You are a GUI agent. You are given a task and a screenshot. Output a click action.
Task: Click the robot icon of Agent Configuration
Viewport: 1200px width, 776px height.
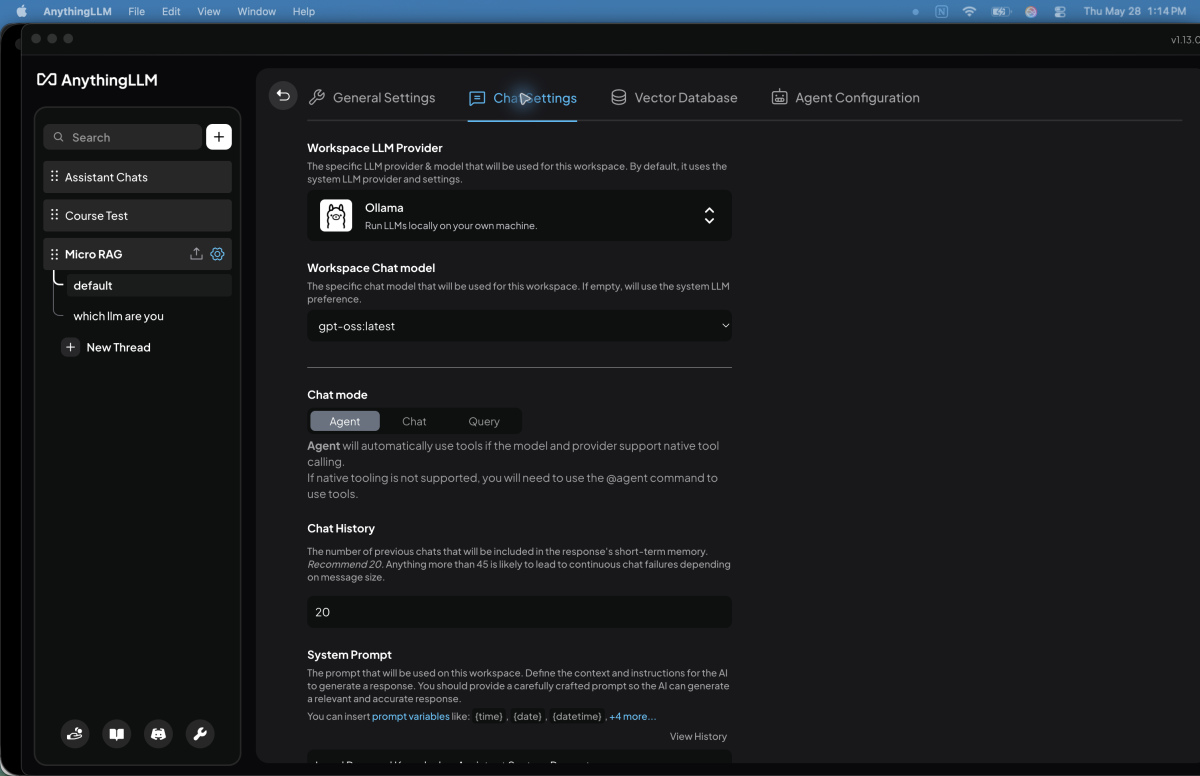(x=779, y=97)
